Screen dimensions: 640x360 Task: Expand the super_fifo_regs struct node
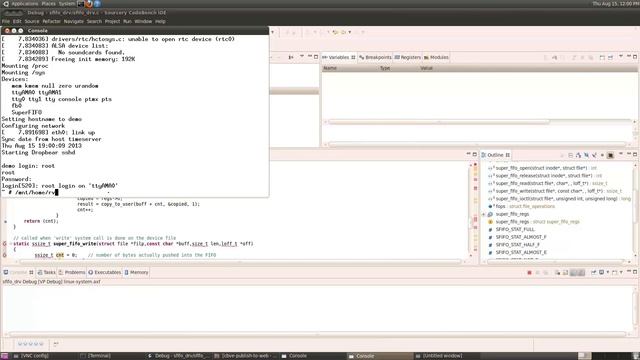tap(484, 214)
